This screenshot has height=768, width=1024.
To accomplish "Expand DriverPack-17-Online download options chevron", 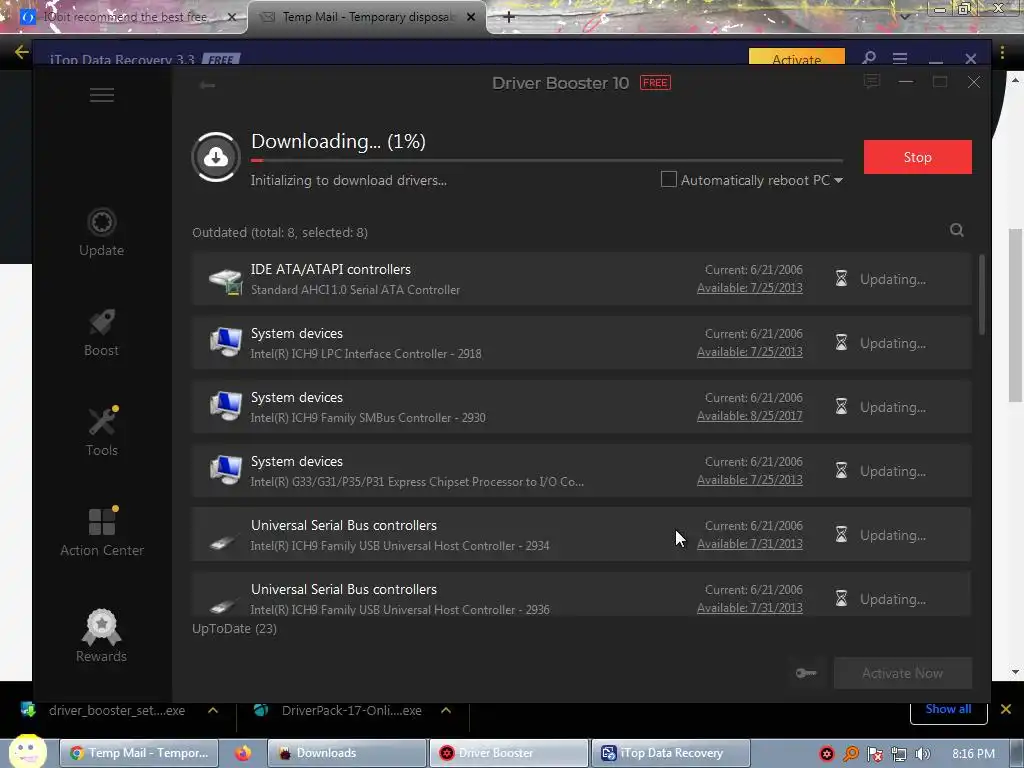I will [x=446, y=710].
